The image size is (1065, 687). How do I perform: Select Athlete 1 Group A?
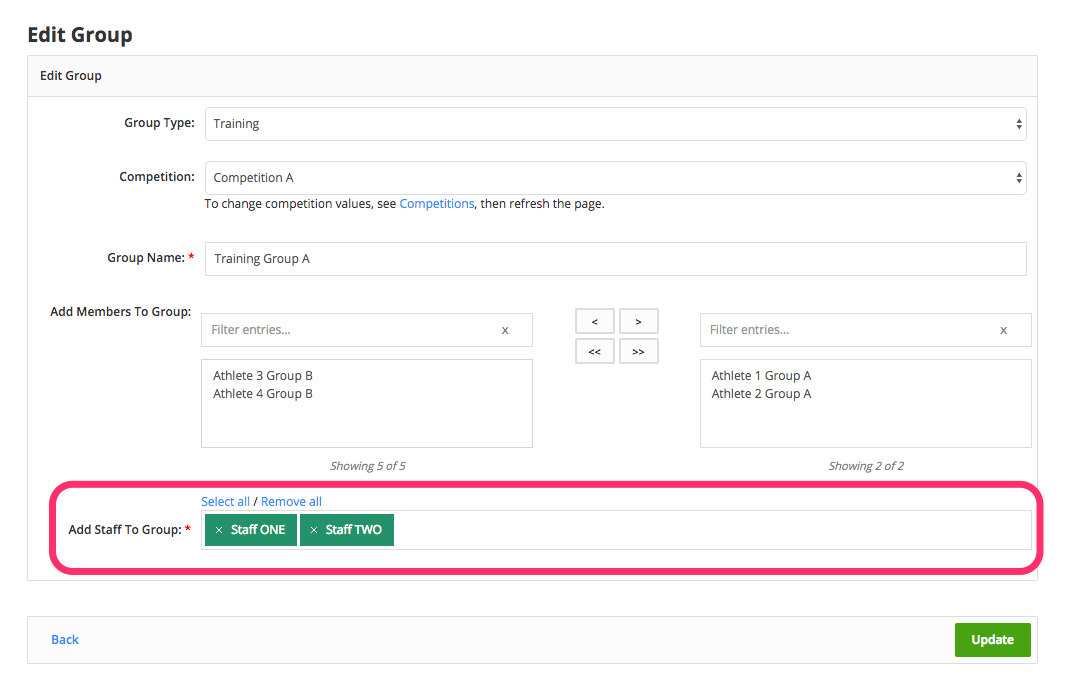761,376
